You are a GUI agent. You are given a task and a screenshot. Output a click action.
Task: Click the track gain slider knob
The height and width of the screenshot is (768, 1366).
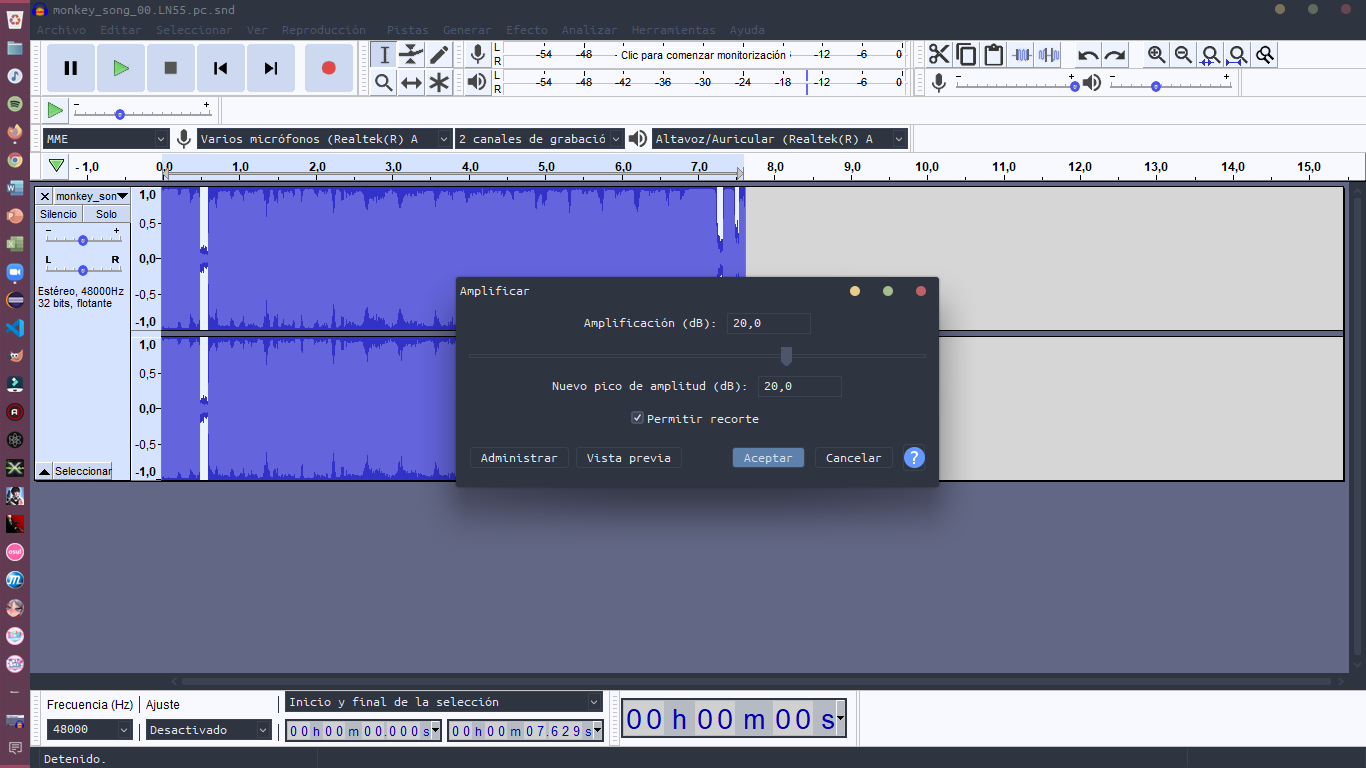pos(83,240)
